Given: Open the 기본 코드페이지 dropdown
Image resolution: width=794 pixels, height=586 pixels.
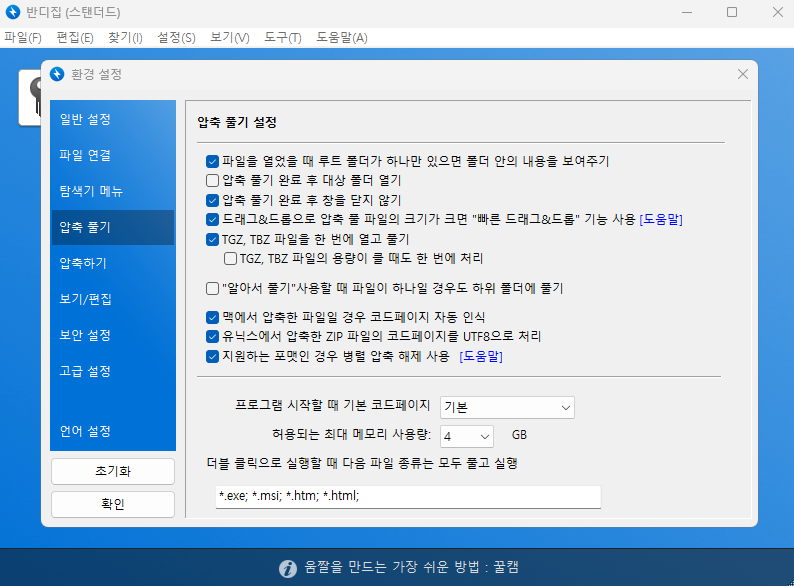Looking at the screenshot, I should pyautogui.click(x=507, y=407).
